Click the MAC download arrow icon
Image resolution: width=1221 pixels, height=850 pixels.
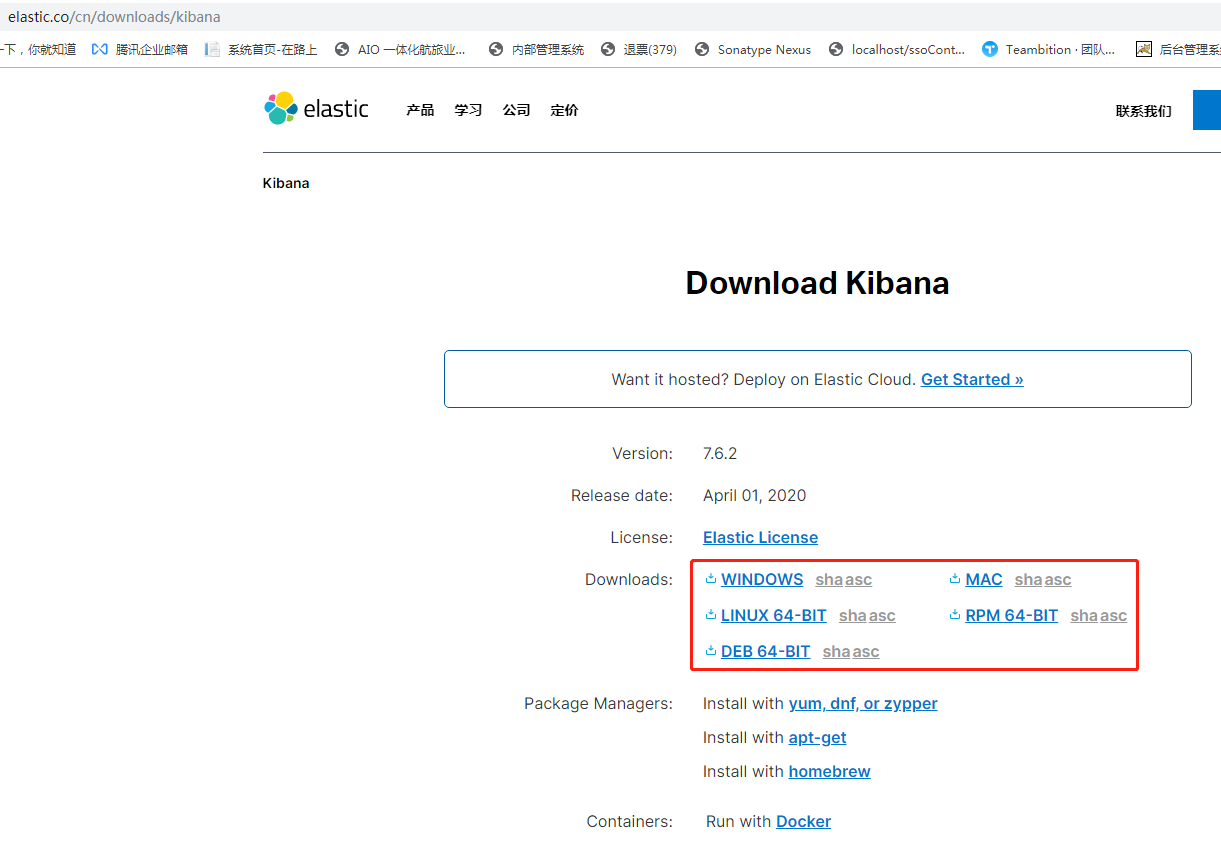click(955, 579)
